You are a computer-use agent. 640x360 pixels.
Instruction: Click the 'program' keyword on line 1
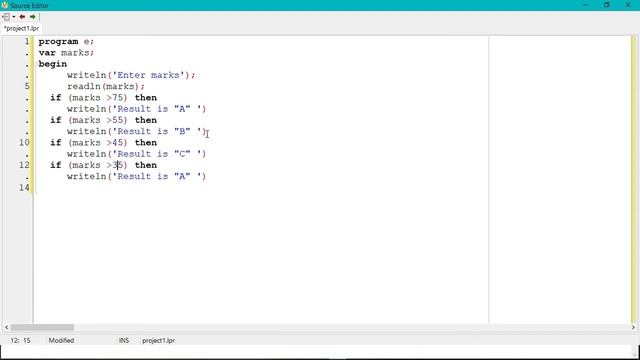tap(58, 42)
